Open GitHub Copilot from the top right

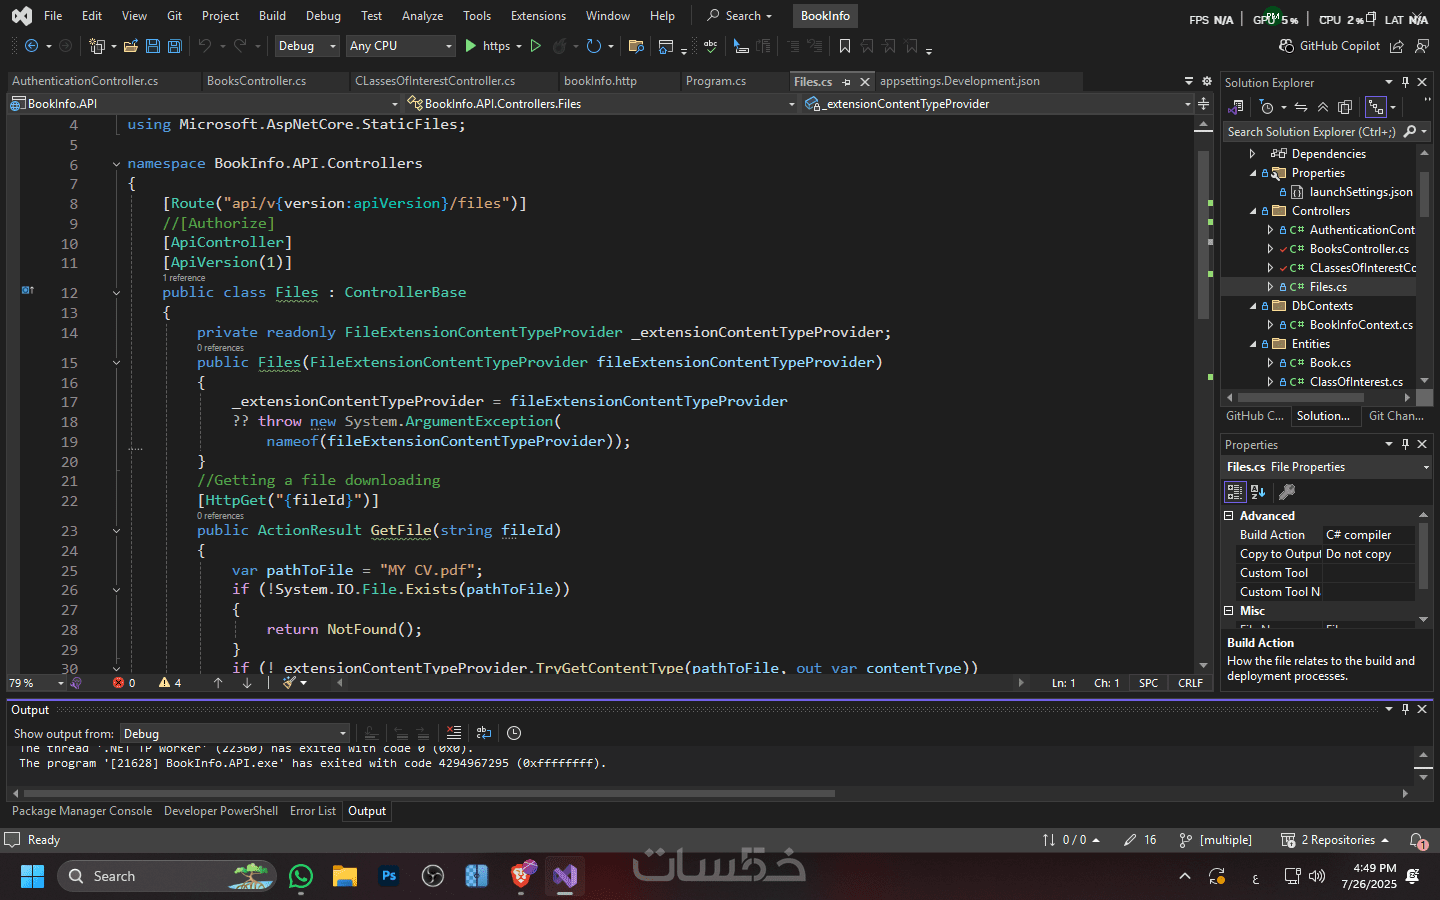coord(1330,46)
